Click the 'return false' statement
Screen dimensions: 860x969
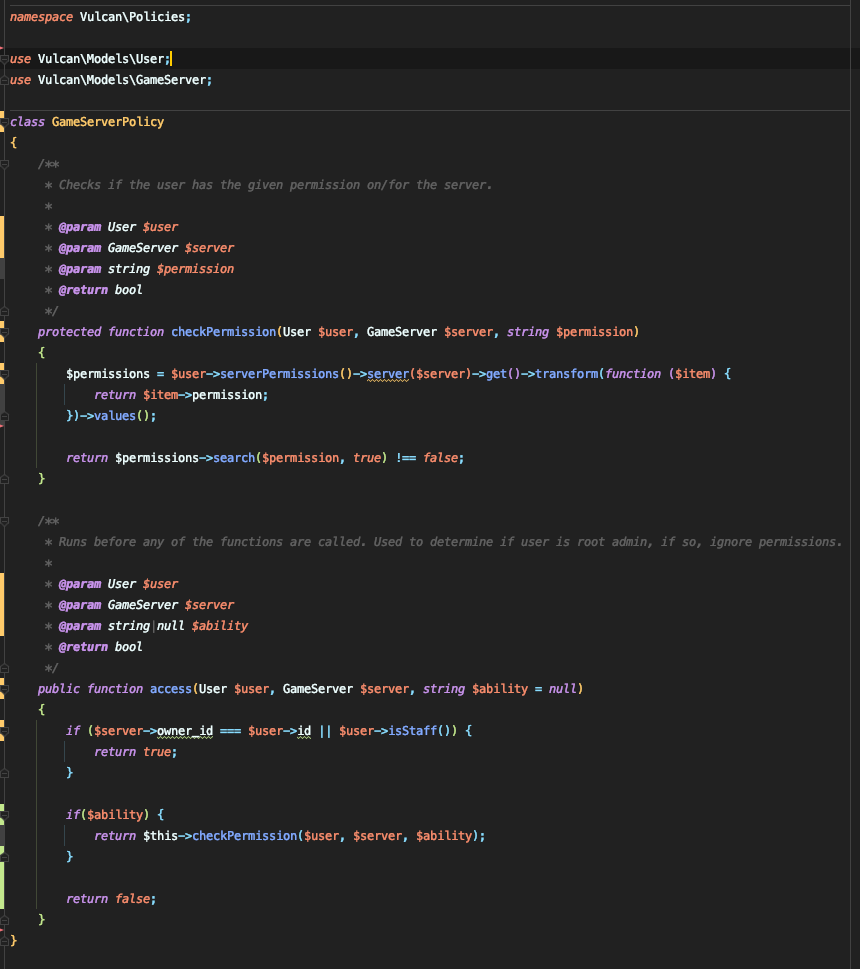[x=110, y=899]
